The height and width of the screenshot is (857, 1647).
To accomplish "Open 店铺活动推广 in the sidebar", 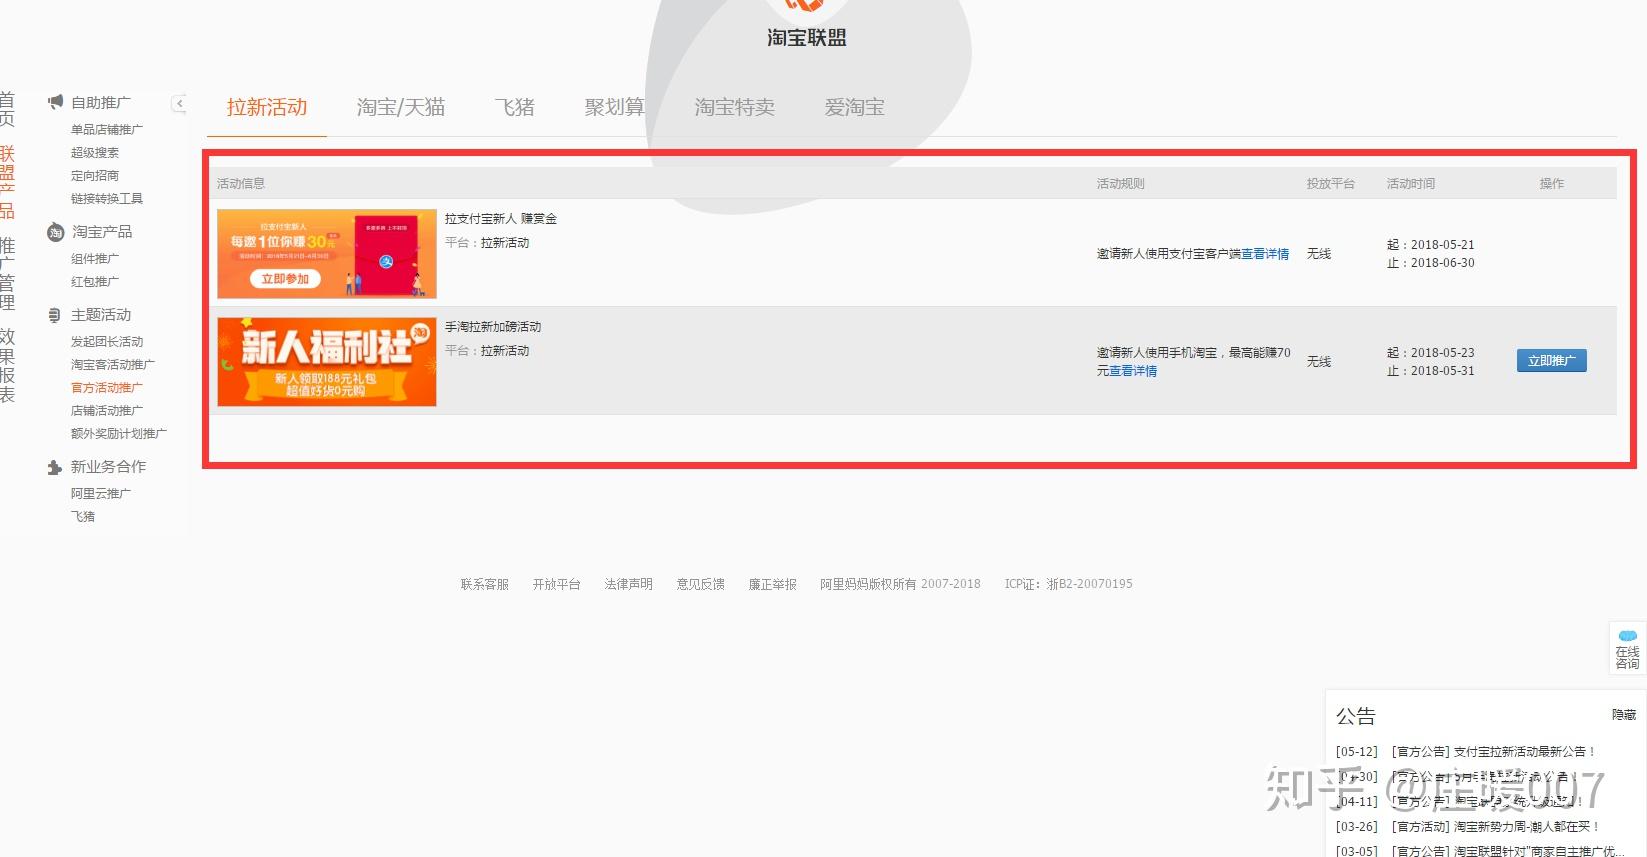I will (x=107, y=410).
